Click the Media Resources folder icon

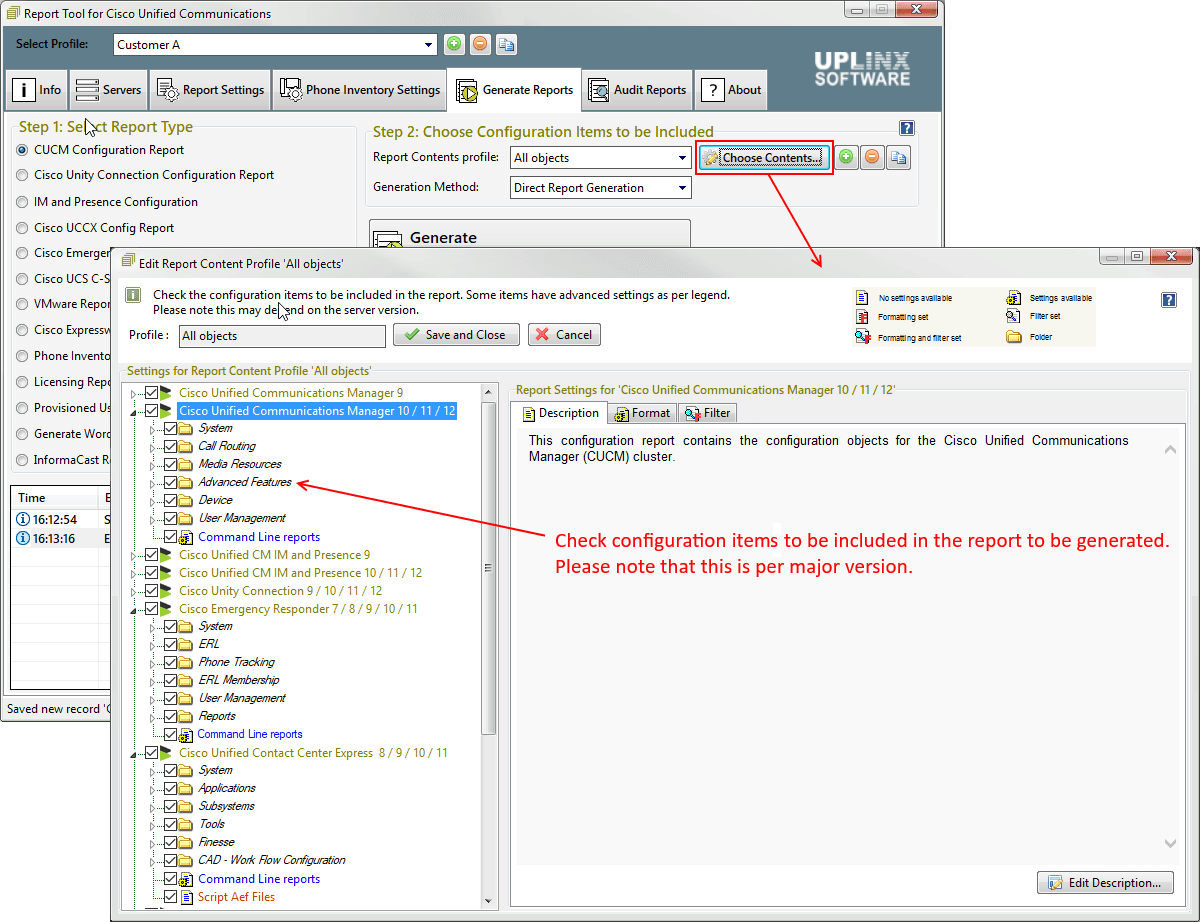185,464
